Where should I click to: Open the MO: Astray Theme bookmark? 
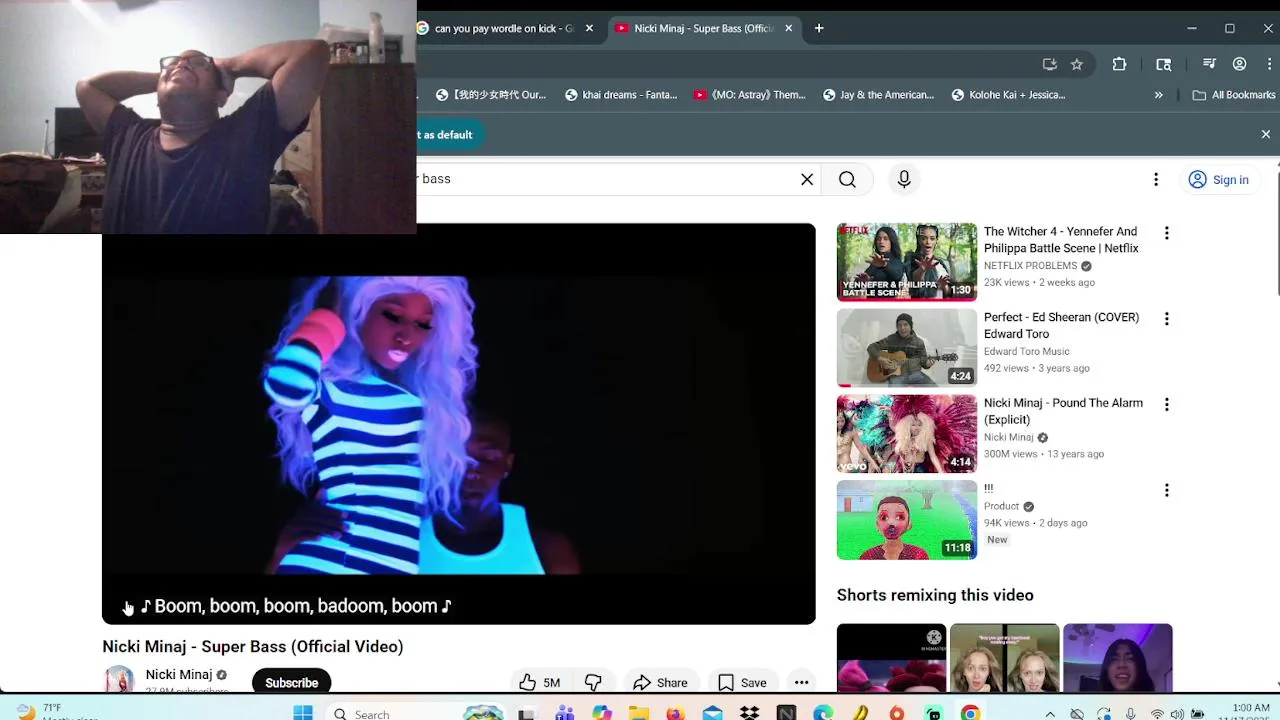[750, 95]
